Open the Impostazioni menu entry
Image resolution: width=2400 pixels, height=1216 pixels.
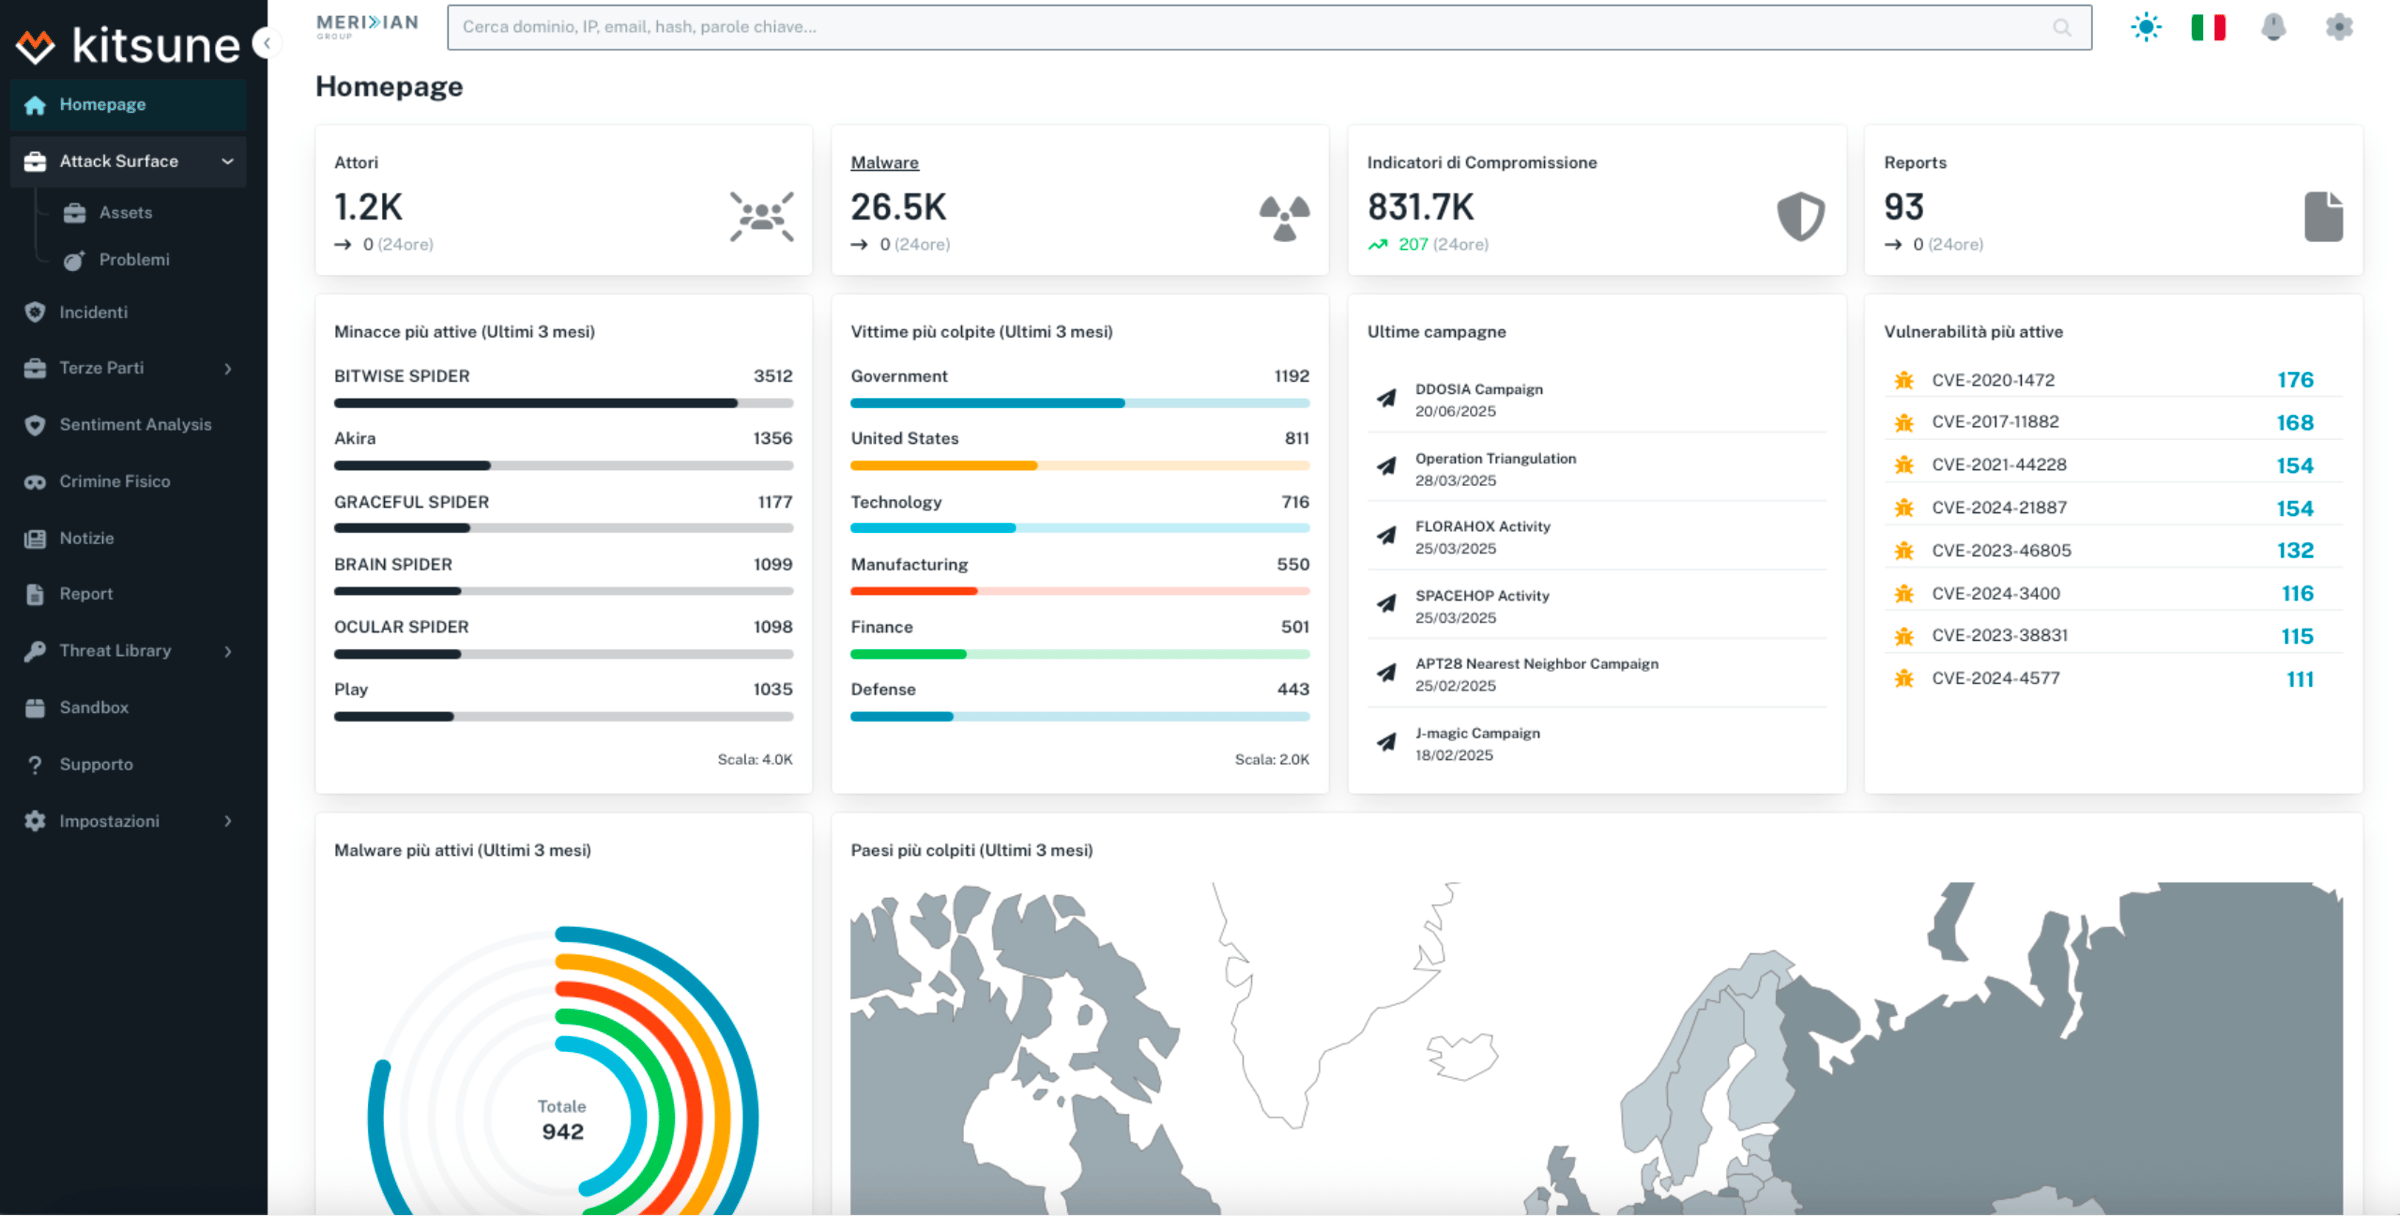click(110, 820)
